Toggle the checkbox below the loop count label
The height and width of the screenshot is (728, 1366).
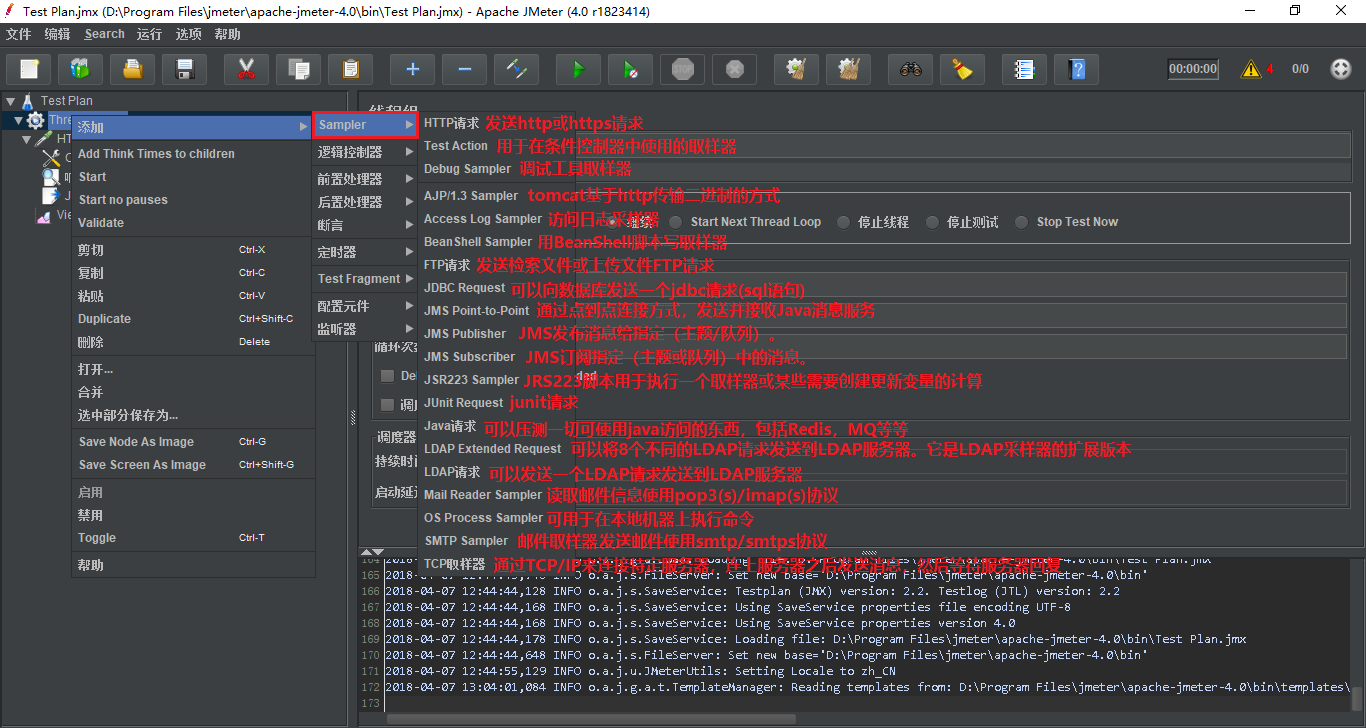pyautogui.click(x=387, y=376)
